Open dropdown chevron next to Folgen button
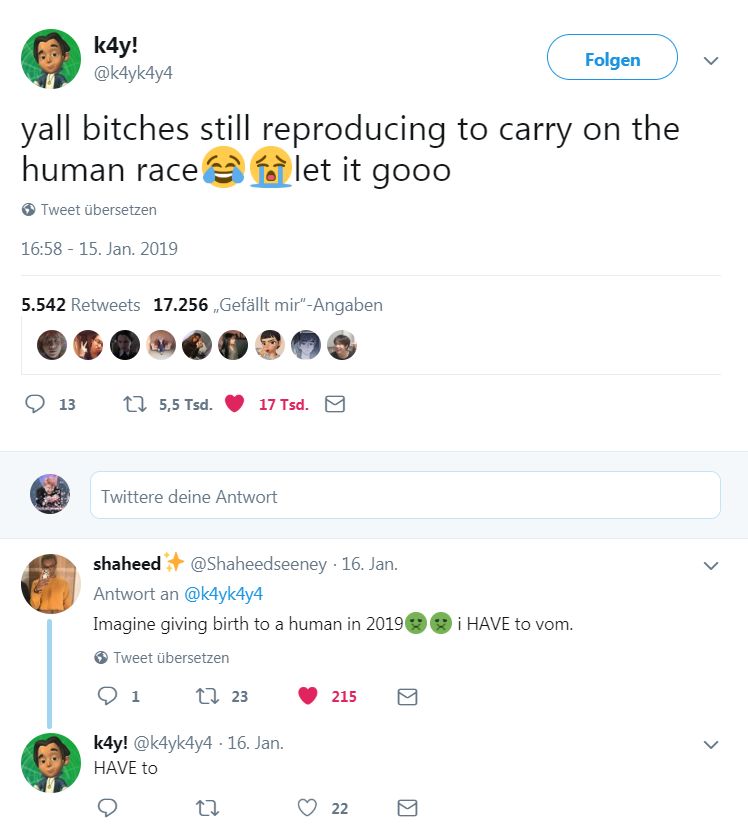 (711, 61)
